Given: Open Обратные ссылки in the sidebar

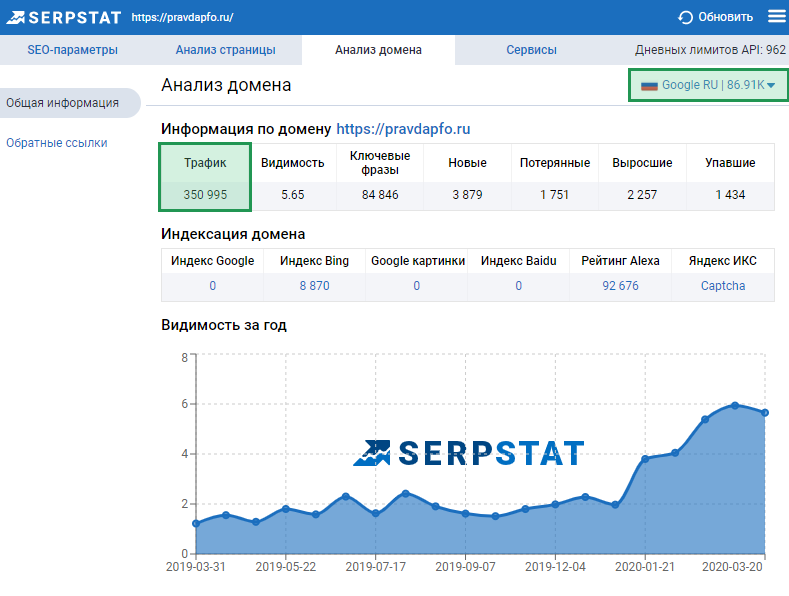Looking at the screenshot, I should tap(57, 143).
